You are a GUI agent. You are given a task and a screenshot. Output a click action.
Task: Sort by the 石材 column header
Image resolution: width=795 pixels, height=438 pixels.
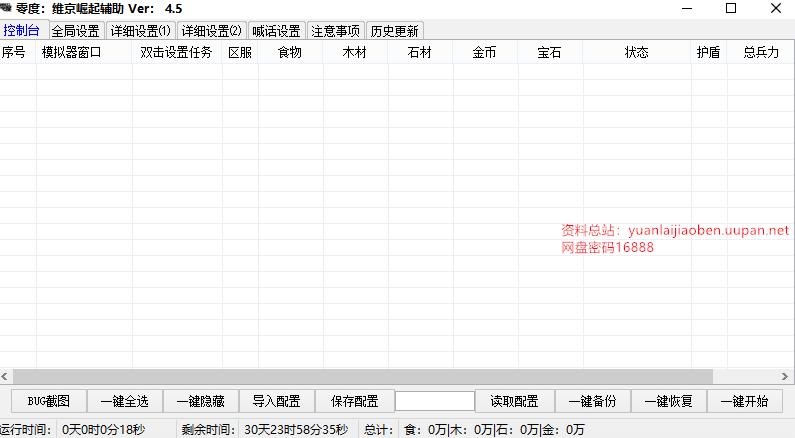(420, 52)
